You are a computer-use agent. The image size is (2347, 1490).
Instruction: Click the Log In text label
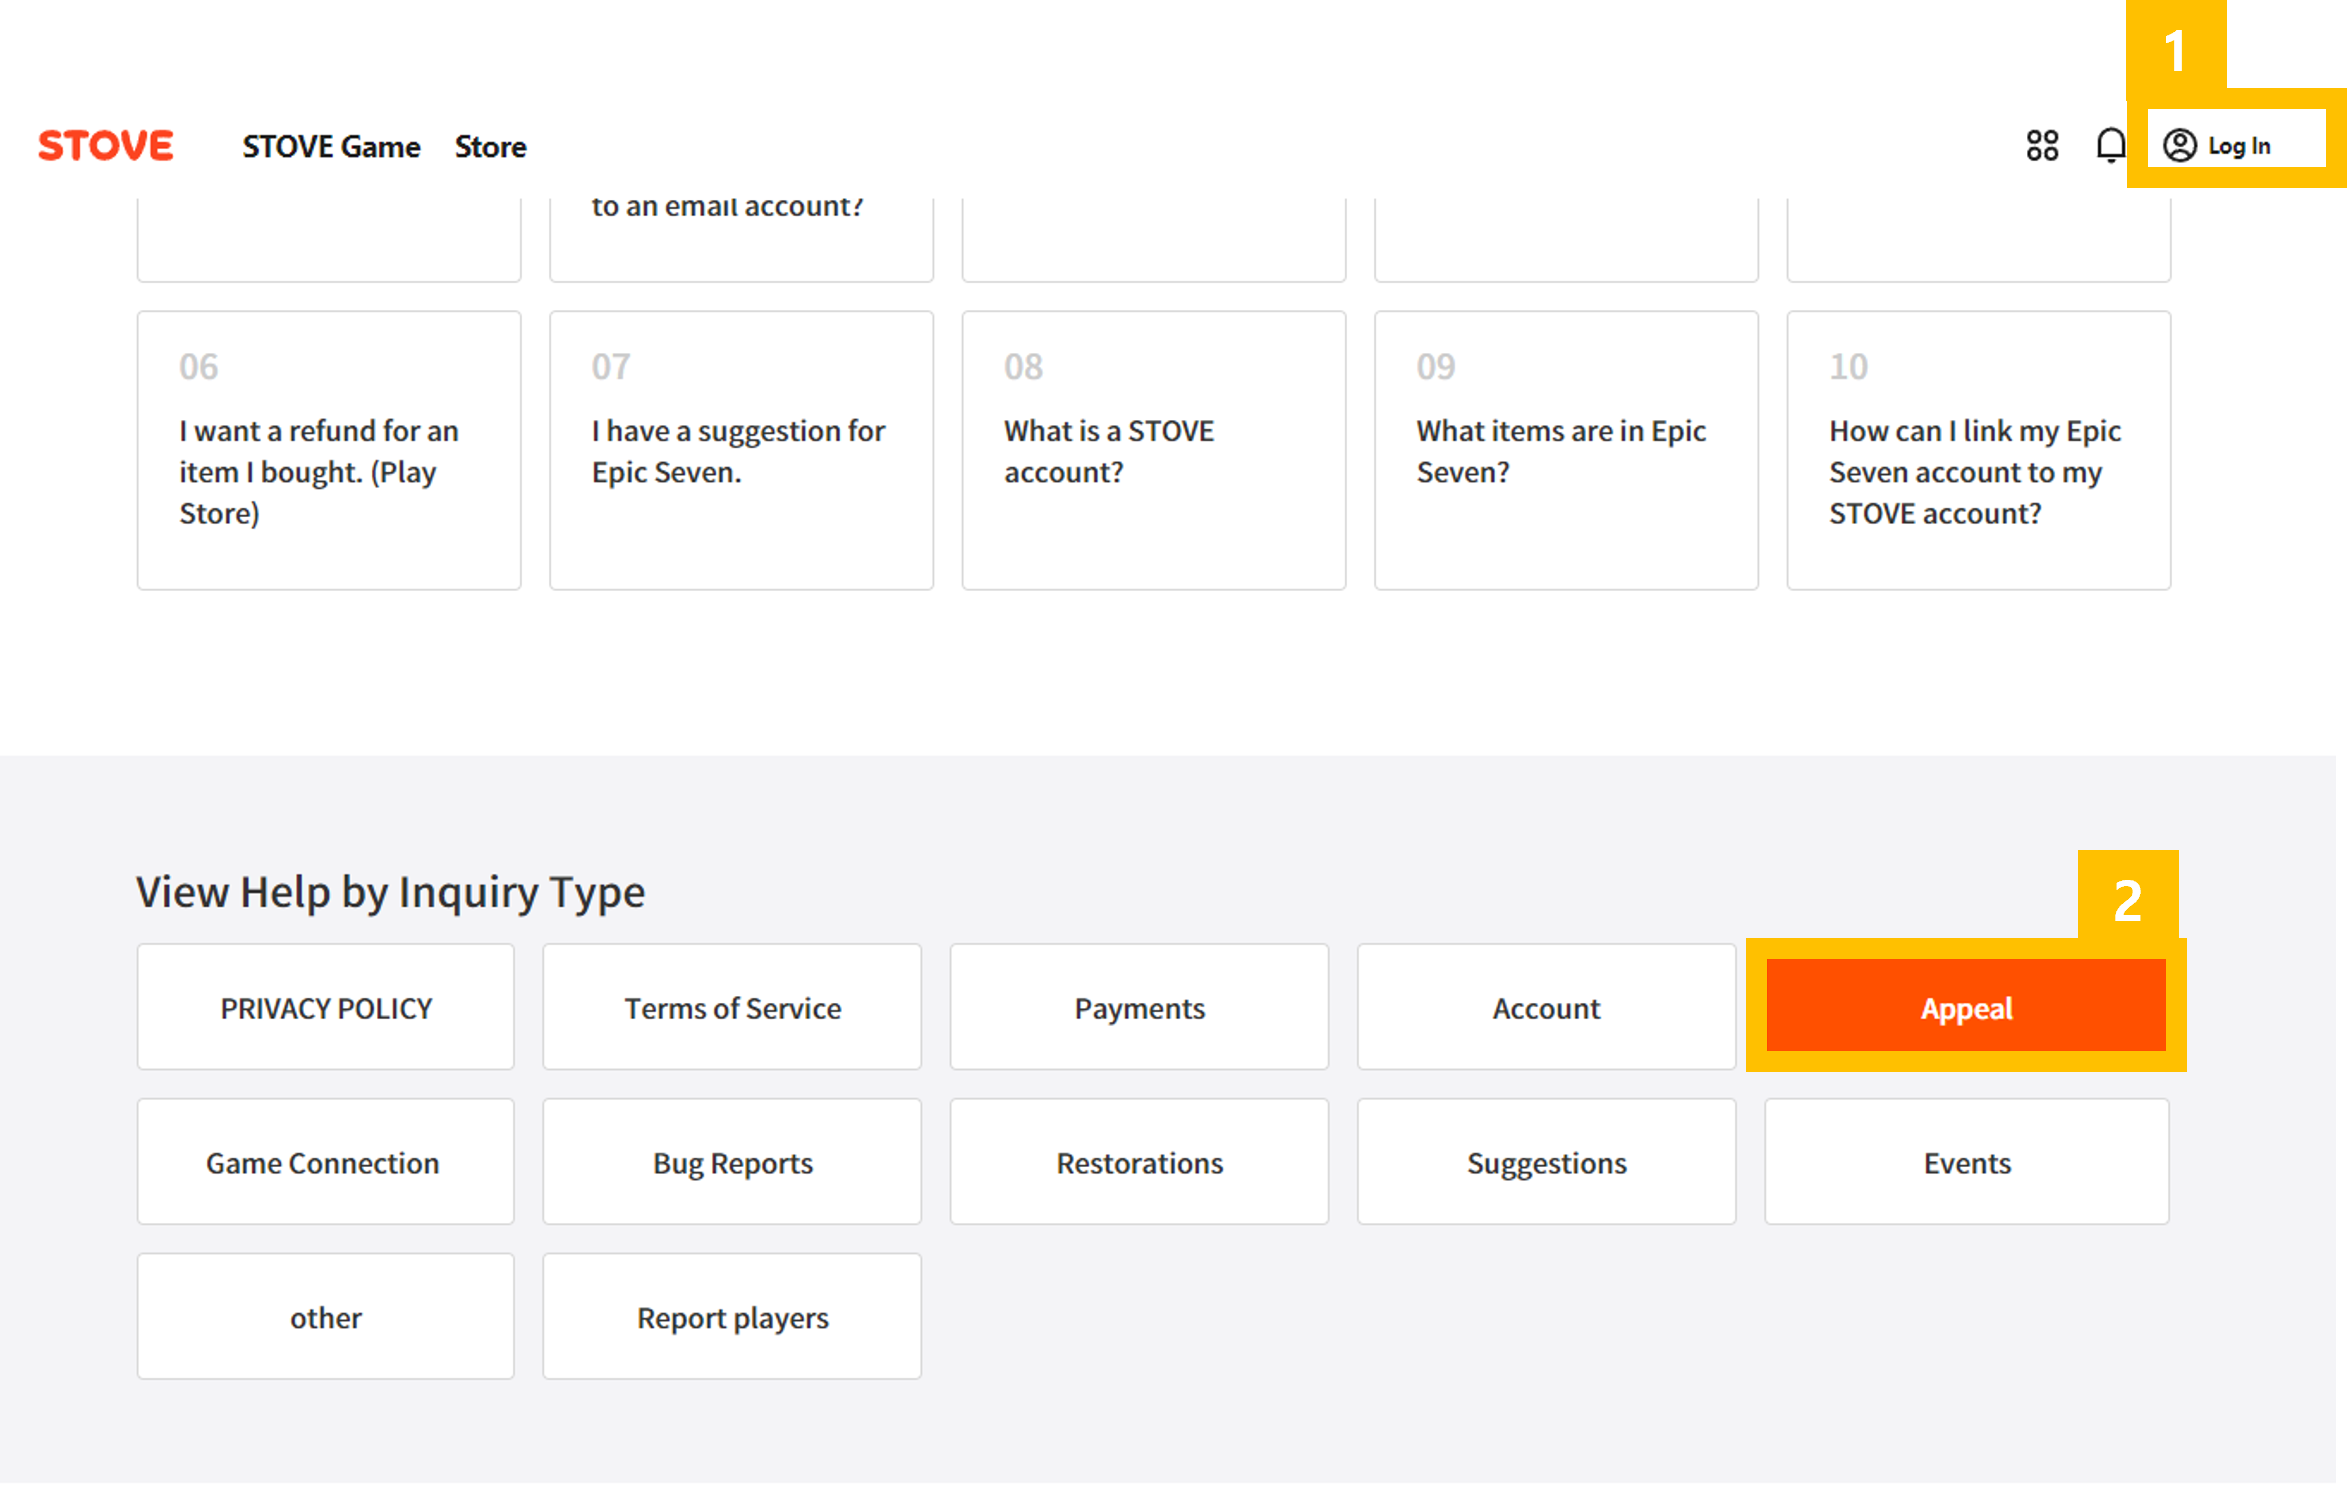coord(2239,147)
